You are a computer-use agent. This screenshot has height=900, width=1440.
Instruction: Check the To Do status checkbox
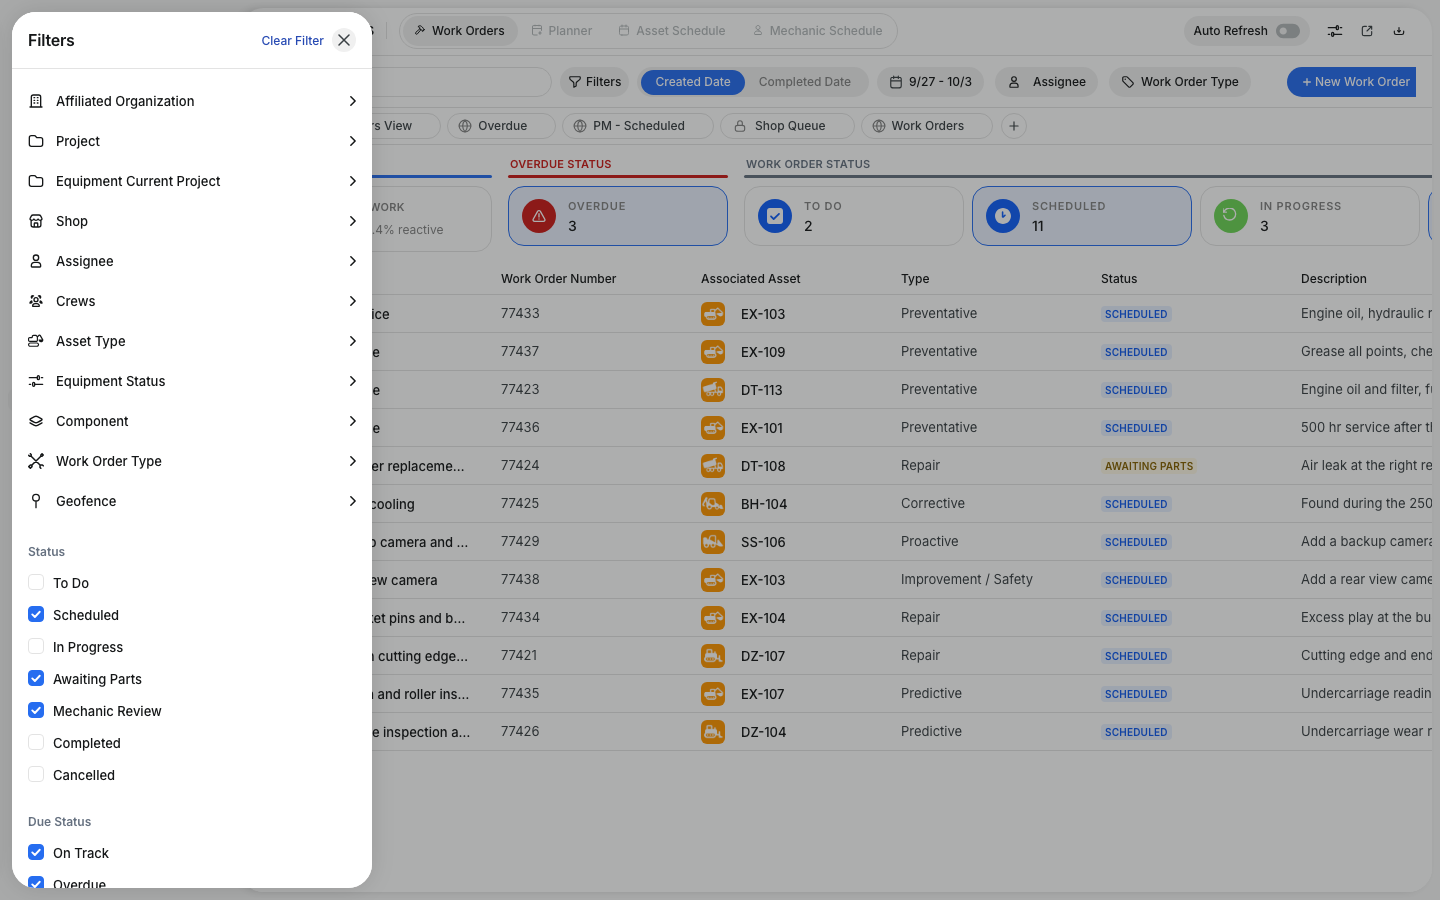click(36, 582)
